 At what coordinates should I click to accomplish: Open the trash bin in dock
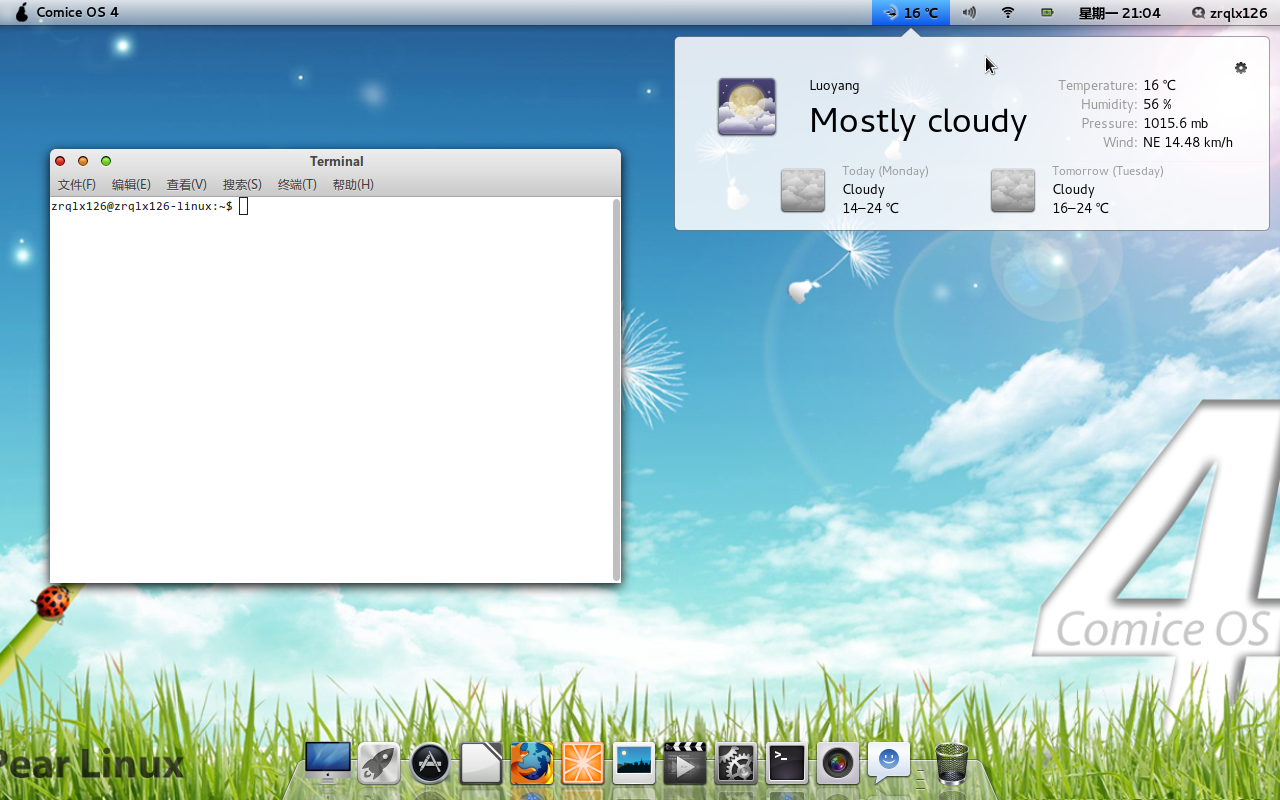tap(952, 764)
